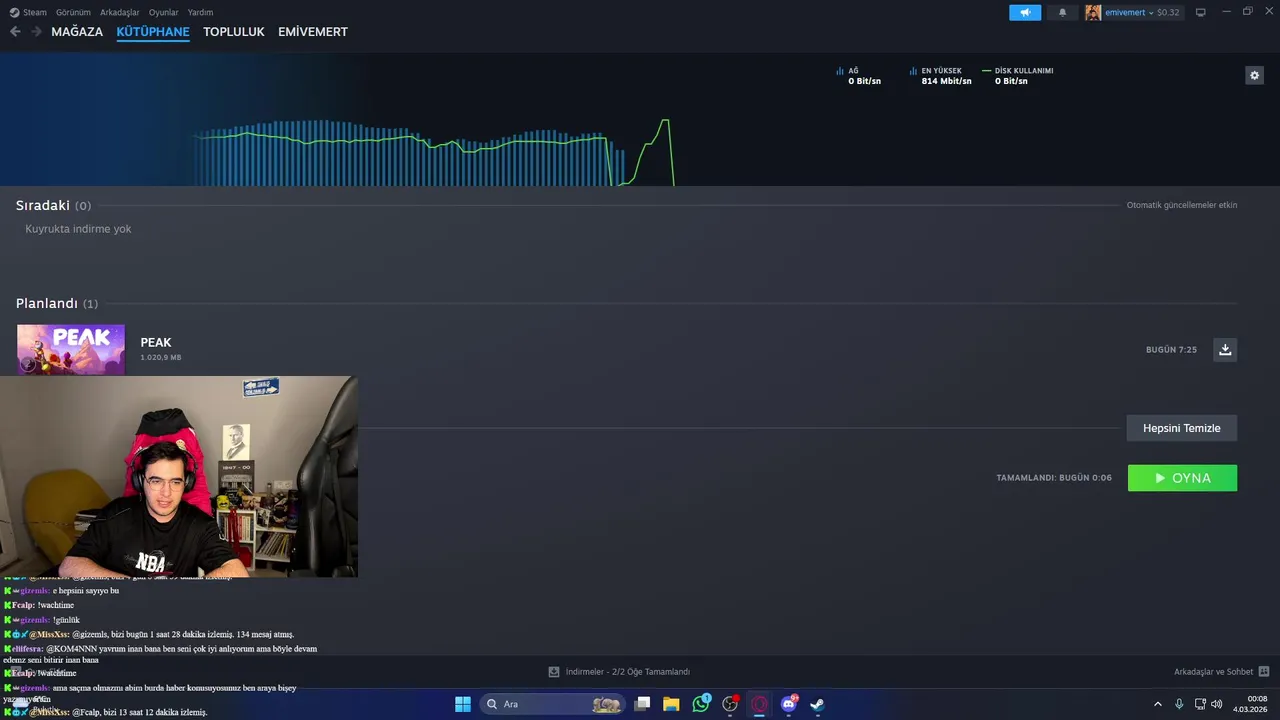The height and width of the screenshot is (720, 1280).
Task: Open download settings gear icon
Action: 1254,75
